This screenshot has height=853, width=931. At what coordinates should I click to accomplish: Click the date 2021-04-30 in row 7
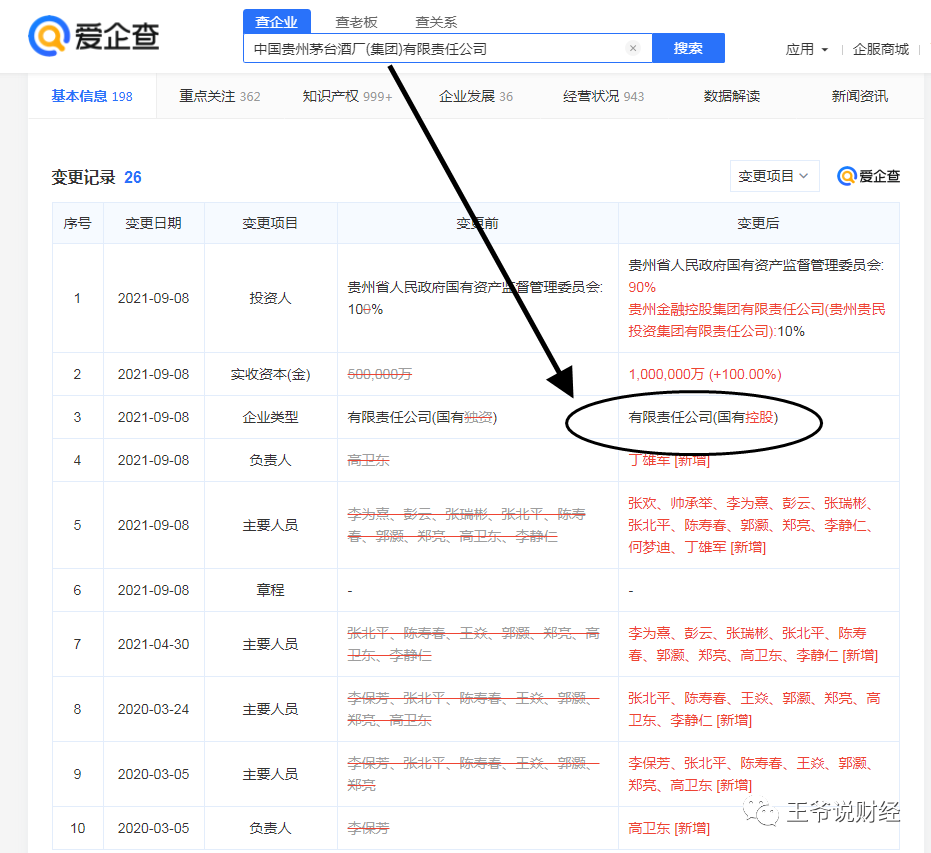point(153,644)
